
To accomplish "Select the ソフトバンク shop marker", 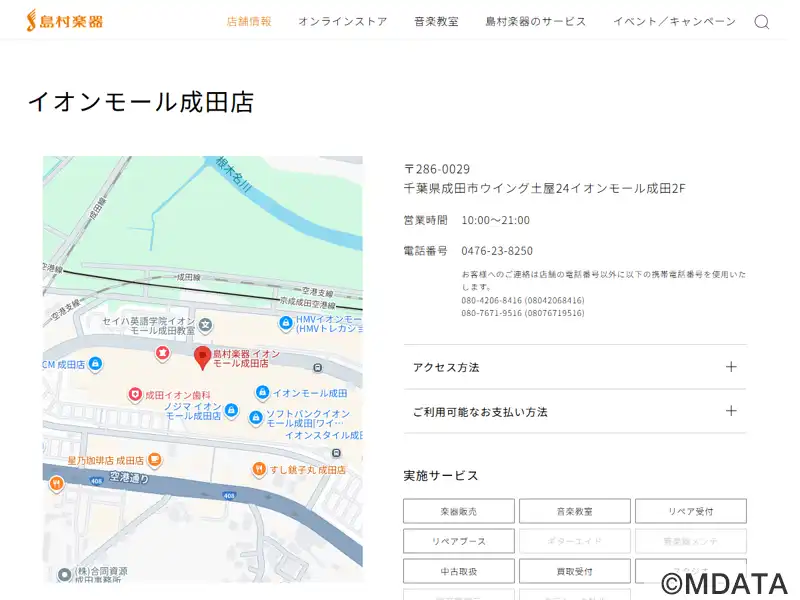I will tap(255, 417).
